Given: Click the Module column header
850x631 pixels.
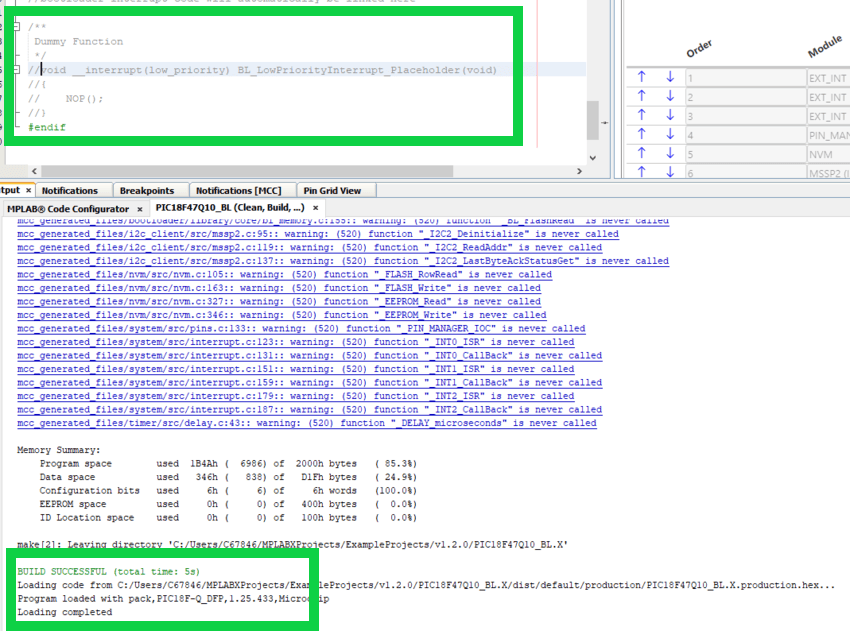Looking at the screenshot, I should click(825, 47).
